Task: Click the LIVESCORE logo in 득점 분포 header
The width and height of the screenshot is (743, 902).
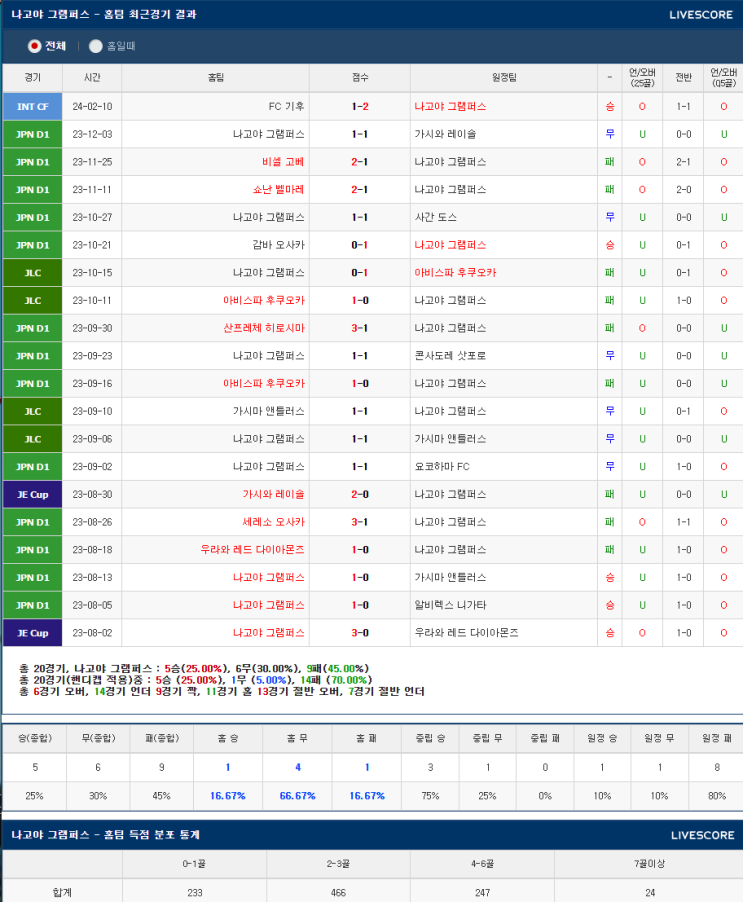Action: (x=702, y=835)
